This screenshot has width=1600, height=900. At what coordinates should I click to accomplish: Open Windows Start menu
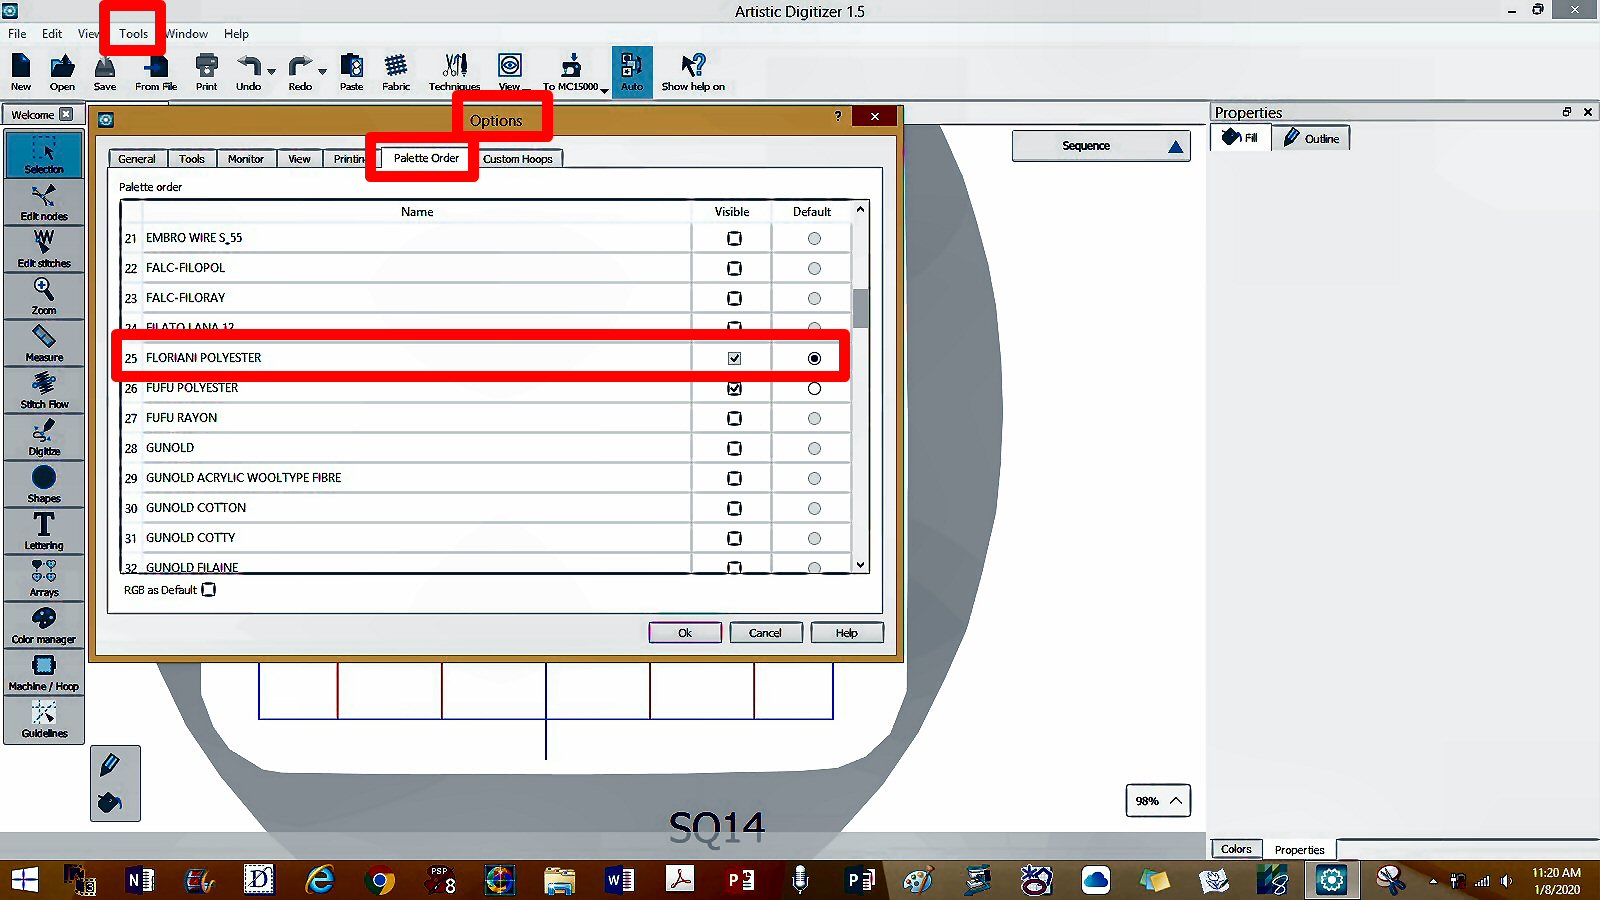[x=24, y=880]
